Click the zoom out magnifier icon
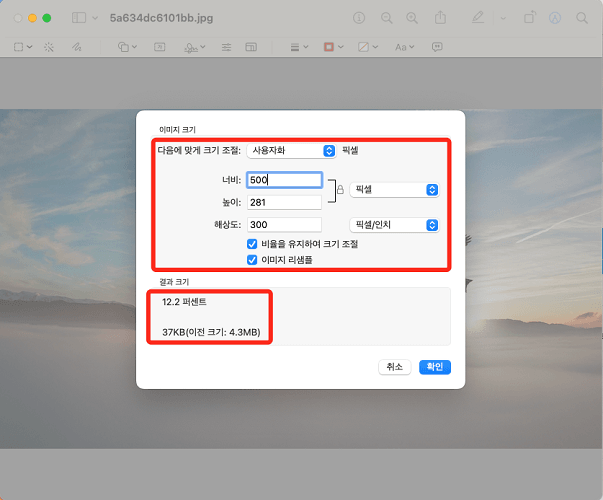This screenshot has width=603, height=500. coord(386,18)
